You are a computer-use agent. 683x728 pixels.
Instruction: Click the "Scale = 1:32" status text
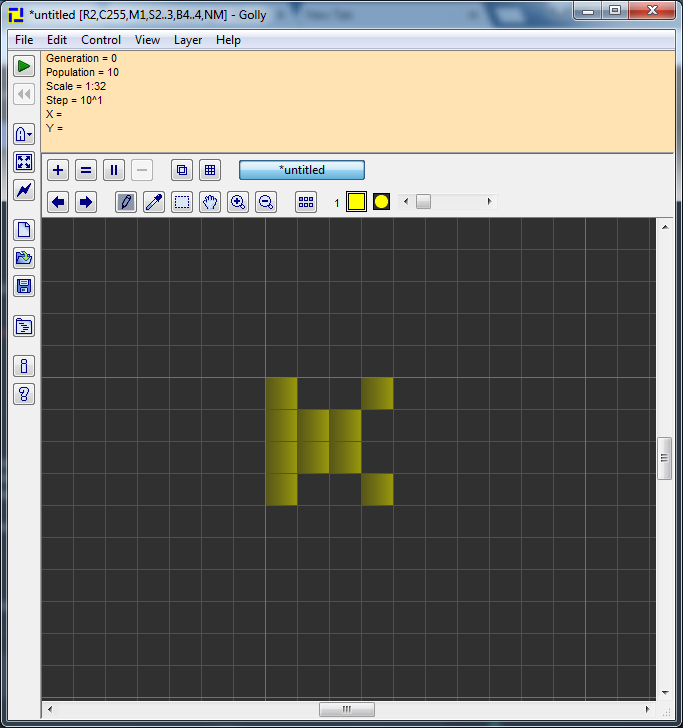point(76,86)
